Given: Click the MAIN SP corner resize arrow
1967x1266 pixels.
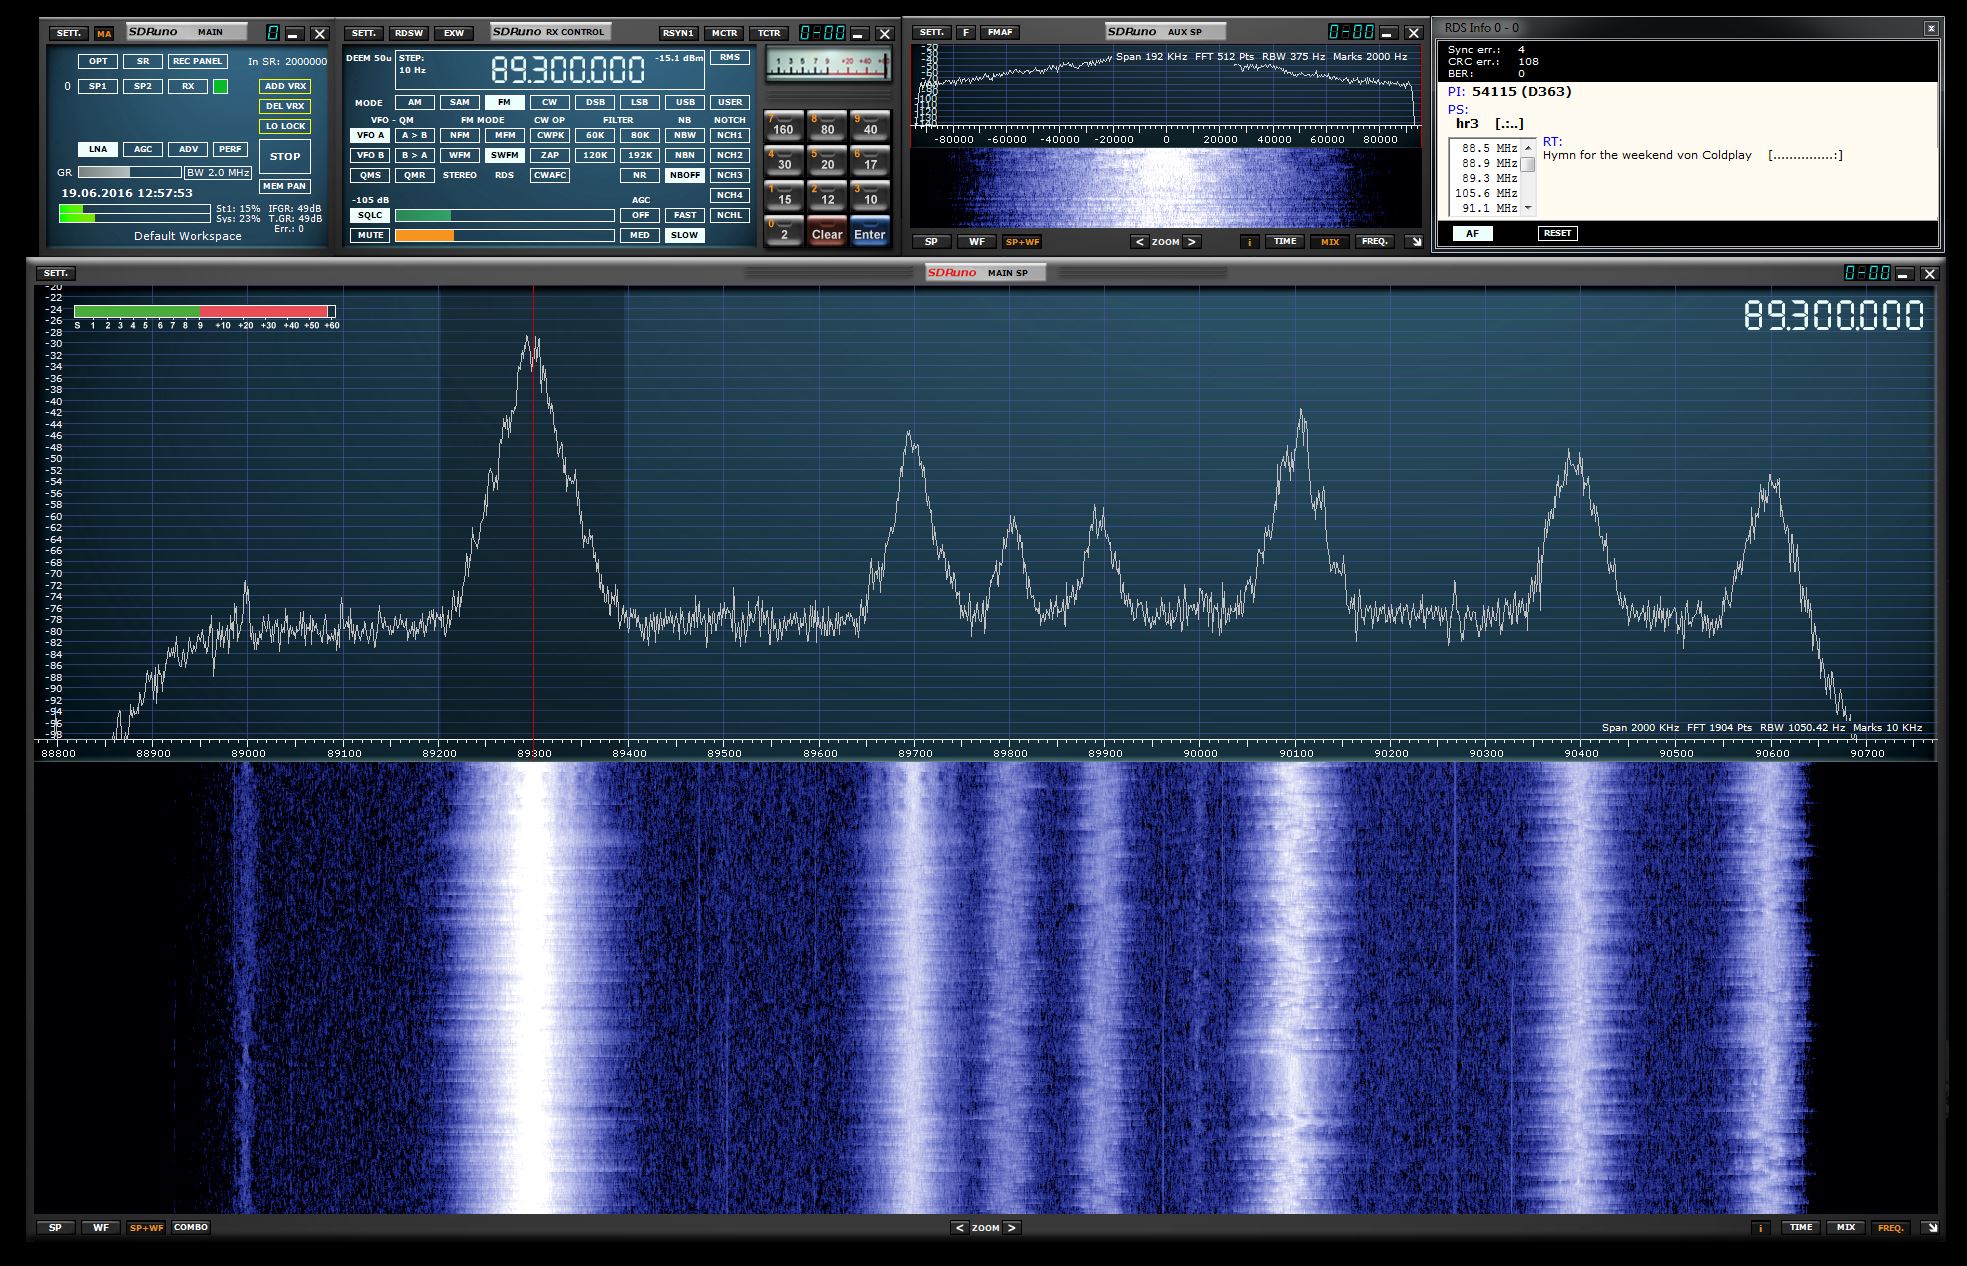Looking at the screenshot, I should [x=1931, y=1227].
